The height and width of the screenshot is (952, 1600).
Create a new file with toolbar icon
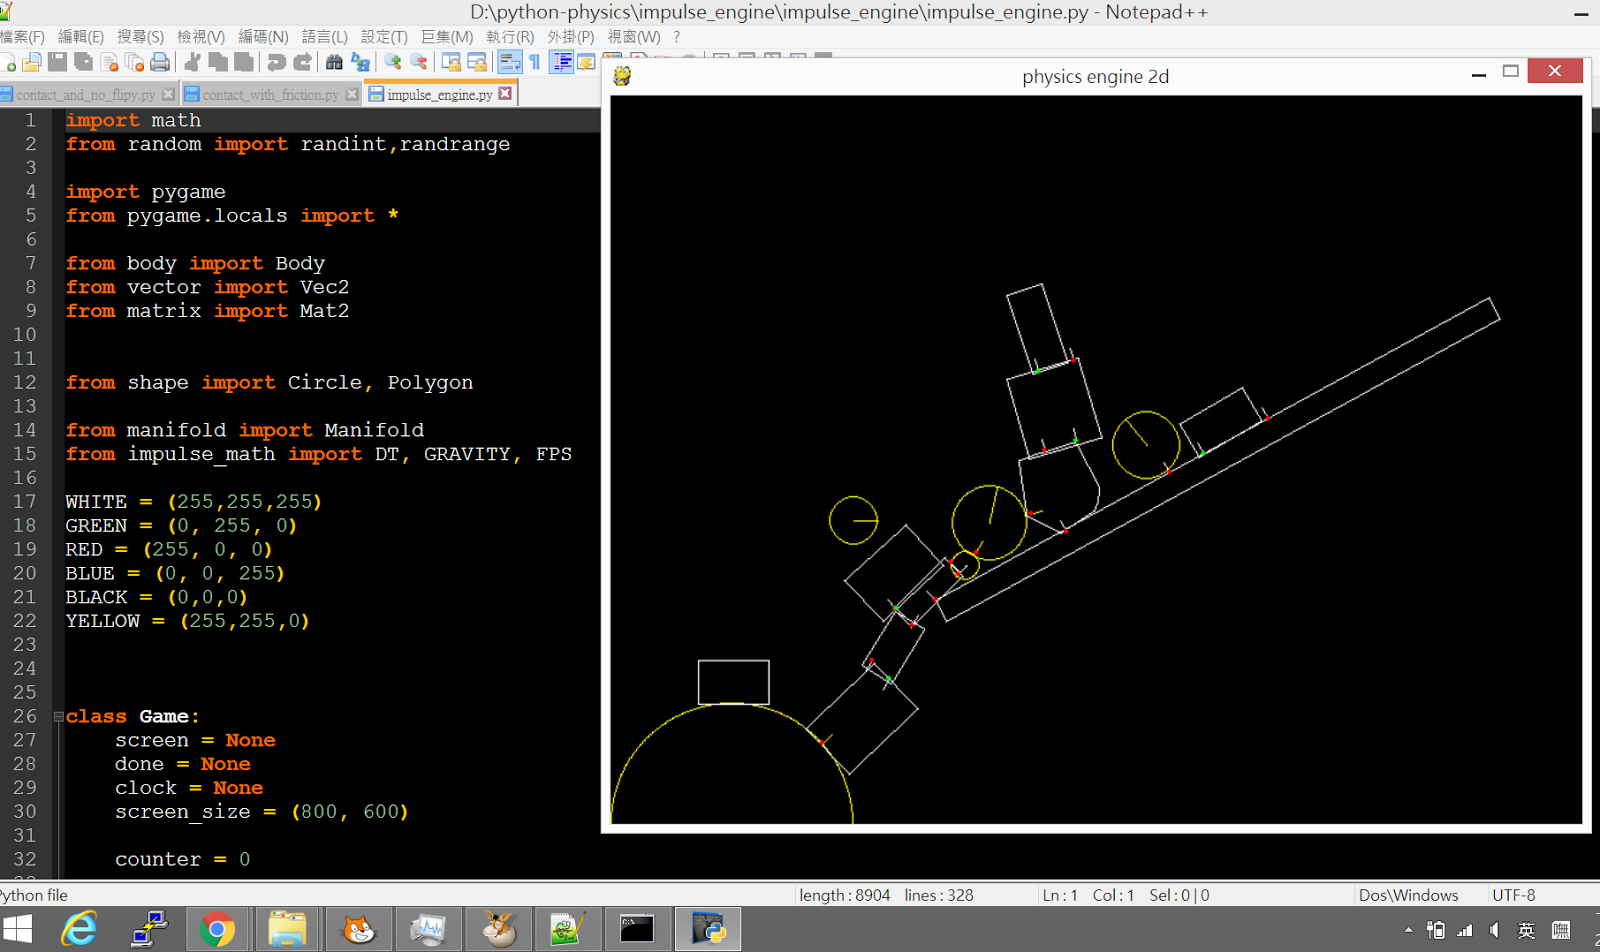coord(8,63)
